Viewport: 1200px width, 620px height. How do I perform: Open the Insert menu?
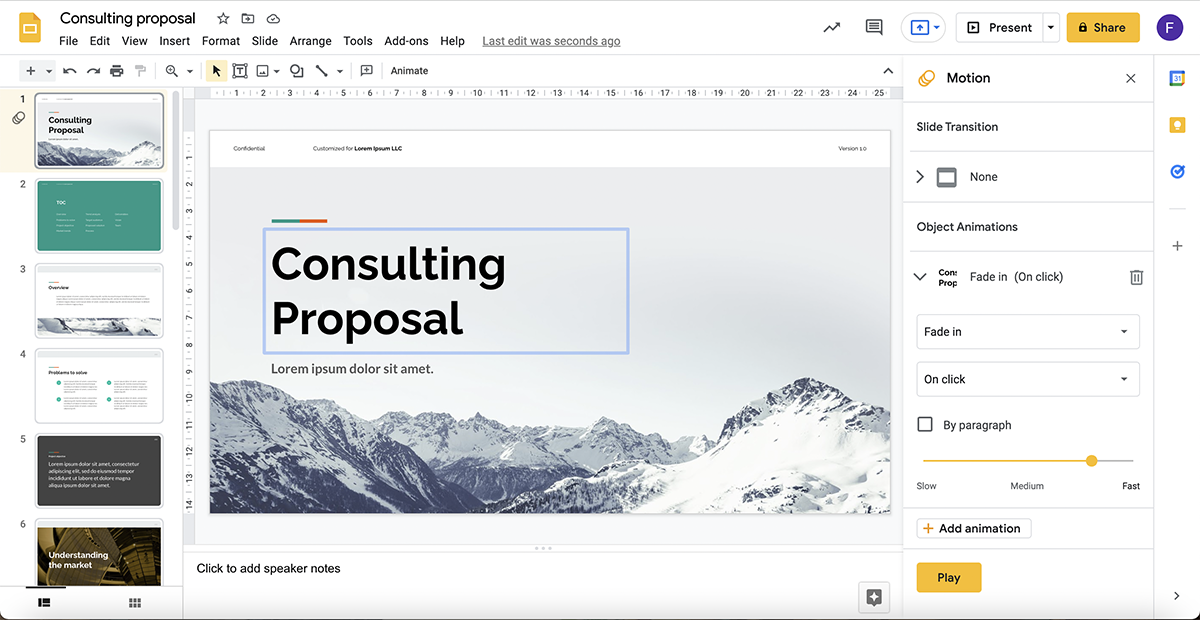pyautogui.click(x=174, y=41)
